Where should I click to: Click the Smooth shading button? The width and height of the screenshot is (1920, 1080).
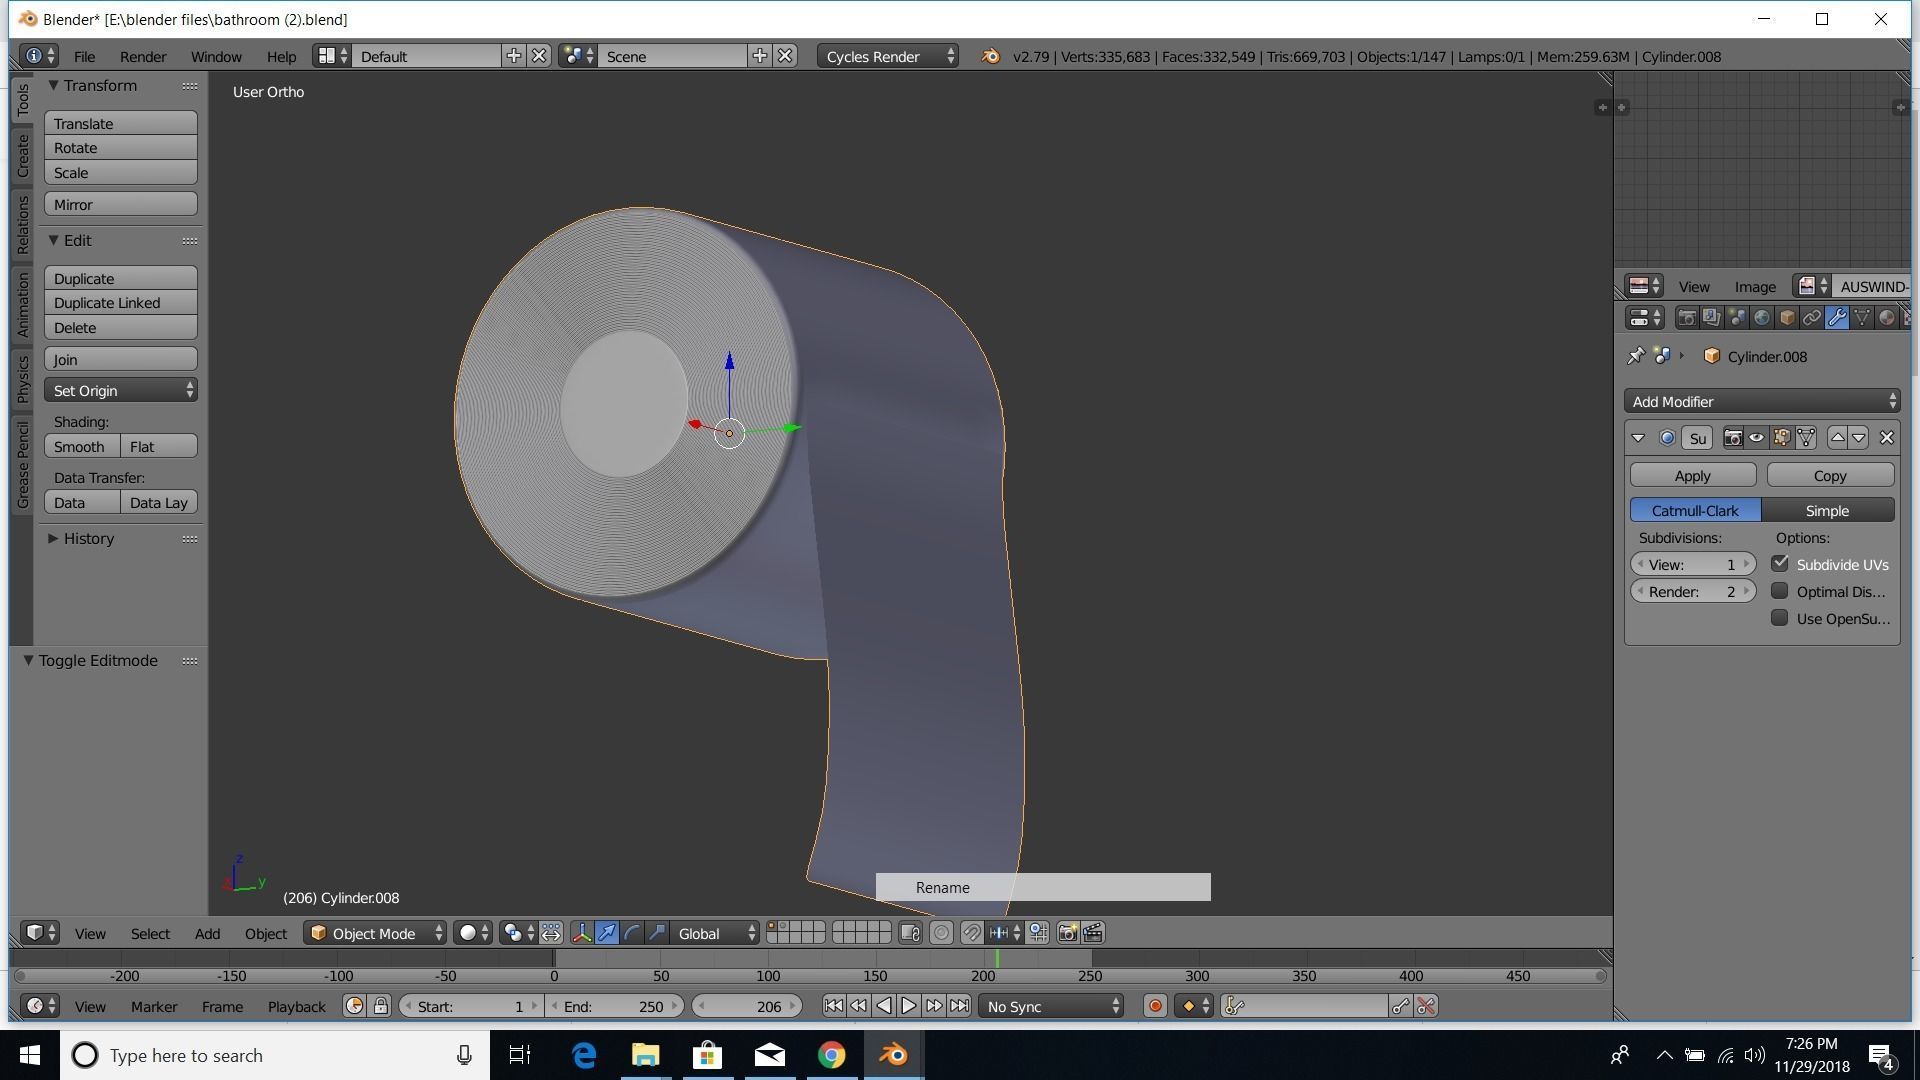click(x=80, y=447)
